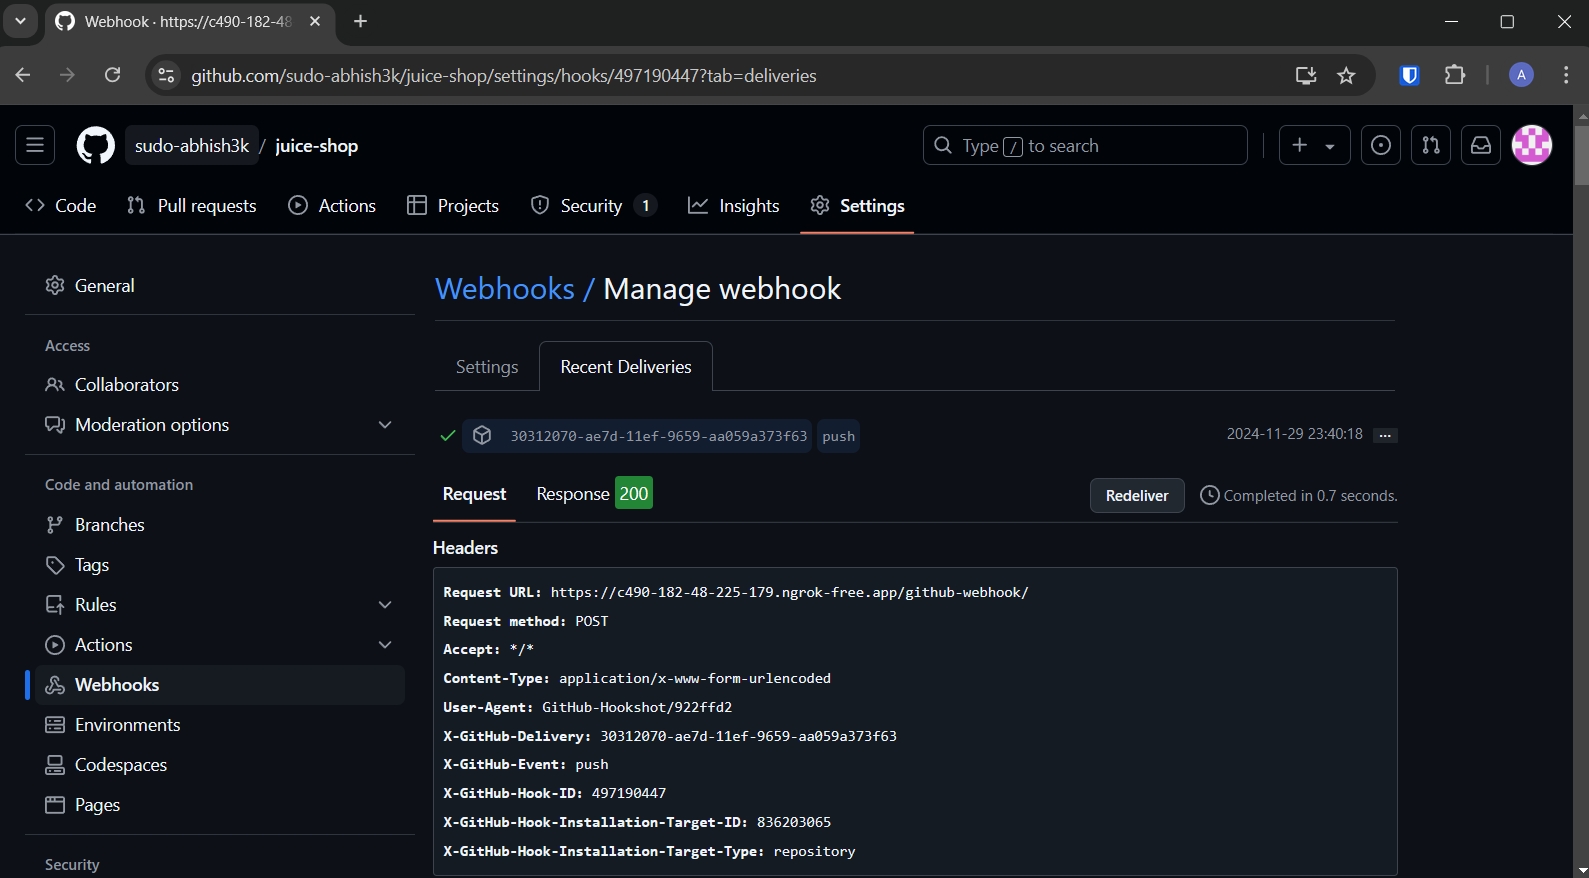
Task: Select Webhooks in sidebar
Action: pyautogui.click(x=220, y=685)
